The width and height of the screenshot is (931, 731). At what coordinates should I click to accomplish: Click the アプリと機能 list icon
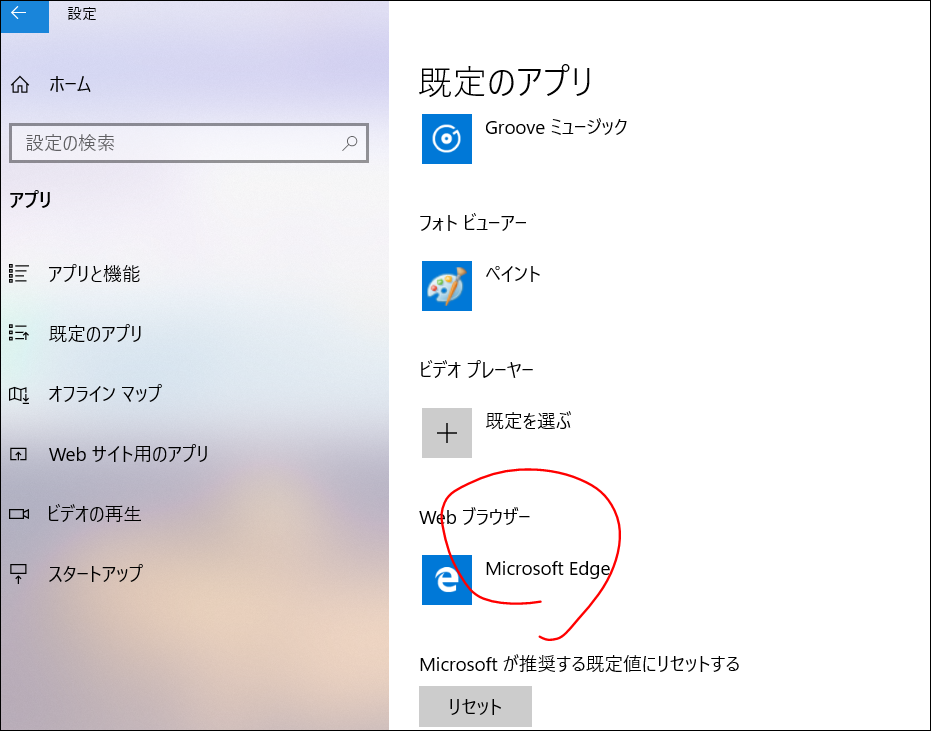click(18, 273)
